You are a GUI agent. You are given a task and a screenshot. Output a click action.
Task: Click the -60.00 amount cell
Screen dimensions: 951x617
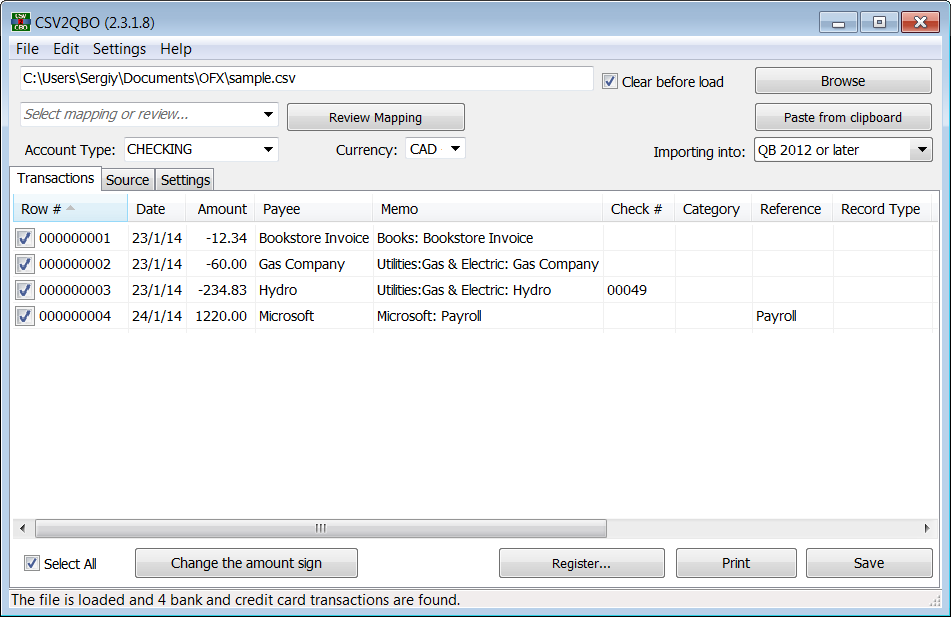(221, 264)
